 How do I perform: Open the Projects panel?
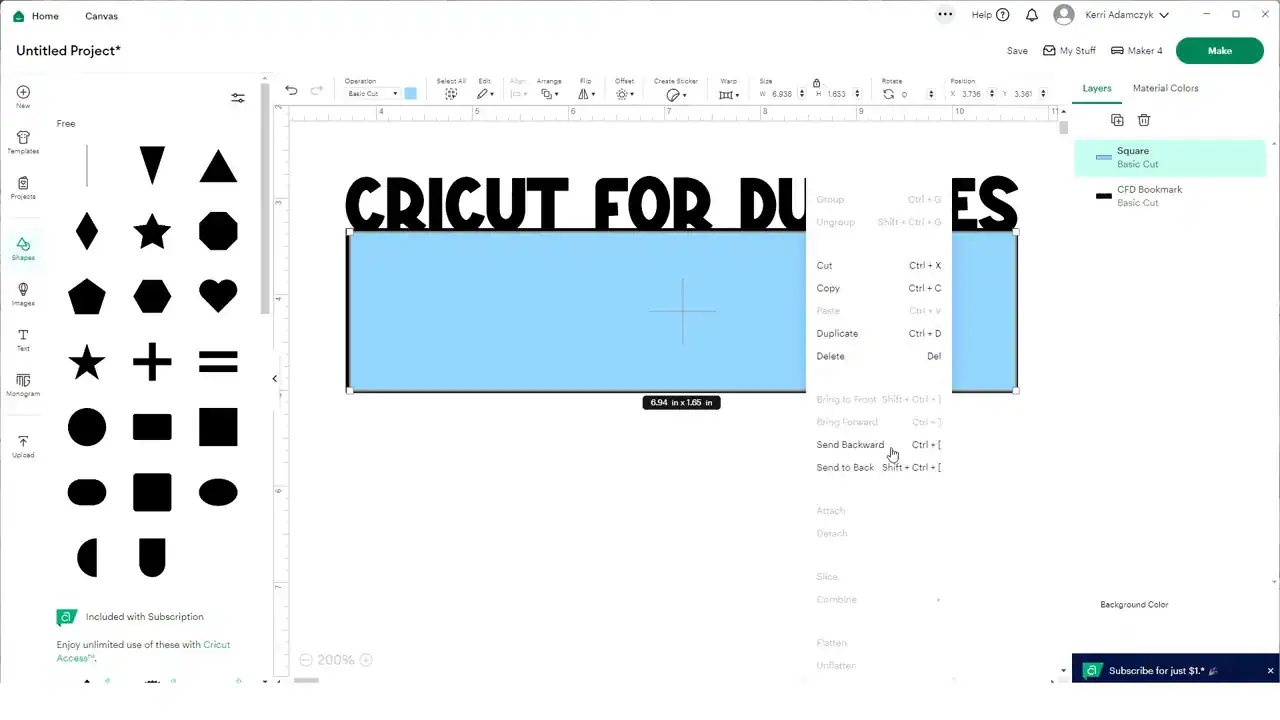pyautogui.click(x=23, y=188)
